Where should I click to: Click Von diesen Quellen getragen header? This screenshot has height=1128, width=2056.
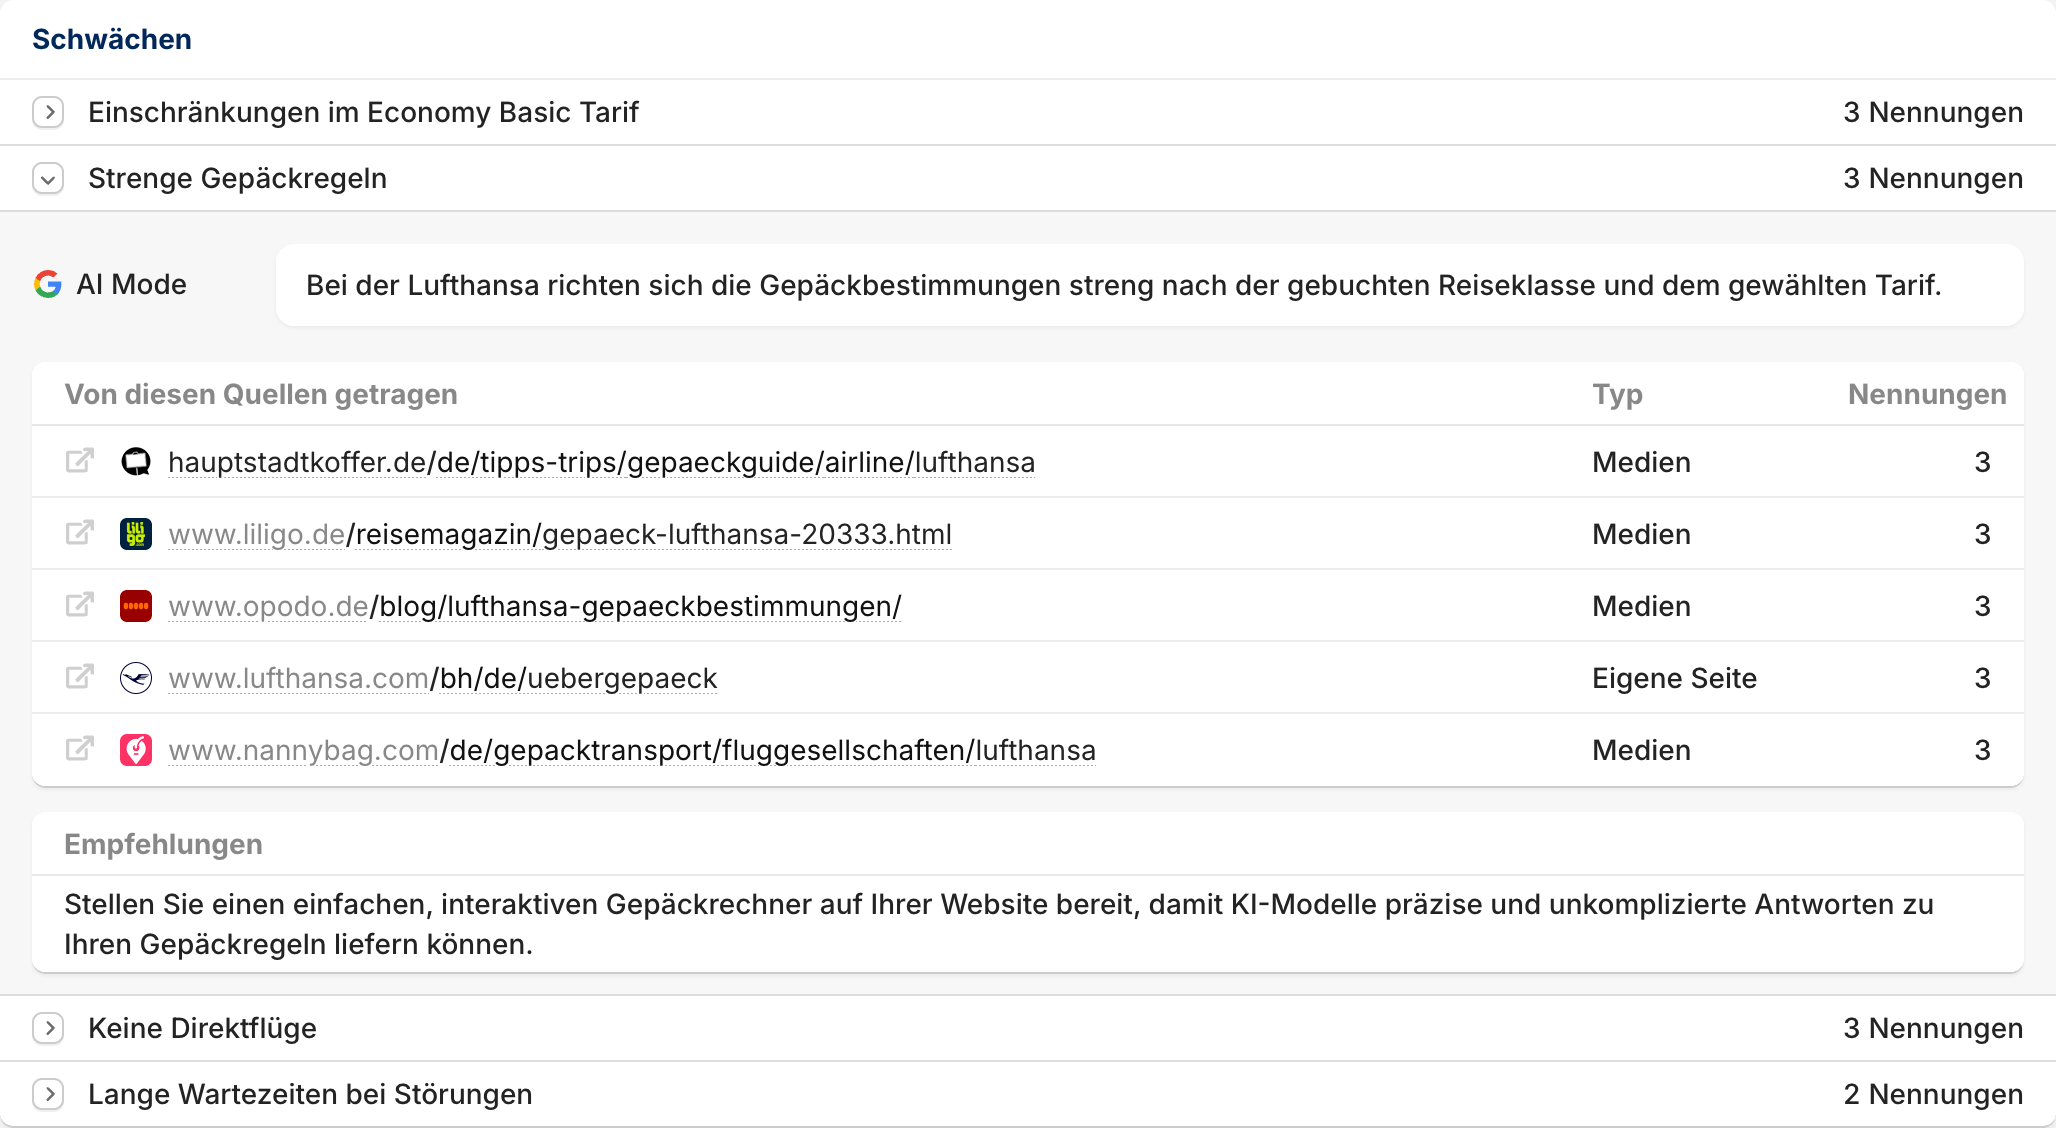261,394
